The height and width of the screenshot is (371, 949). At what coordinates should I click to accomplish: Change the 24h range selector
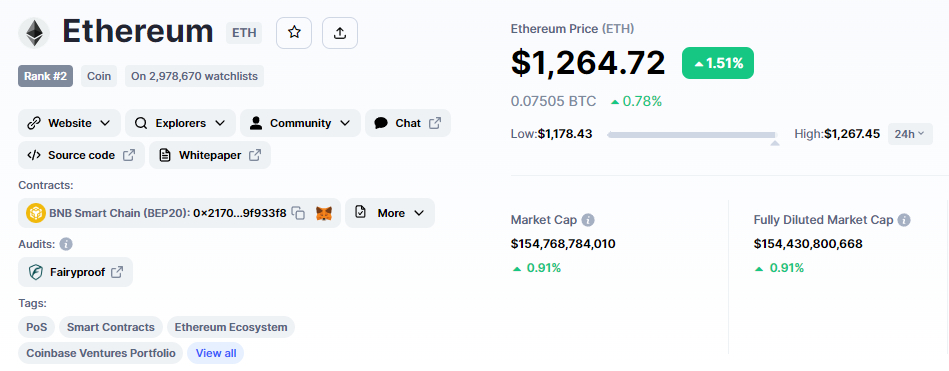tap(910, 134)
